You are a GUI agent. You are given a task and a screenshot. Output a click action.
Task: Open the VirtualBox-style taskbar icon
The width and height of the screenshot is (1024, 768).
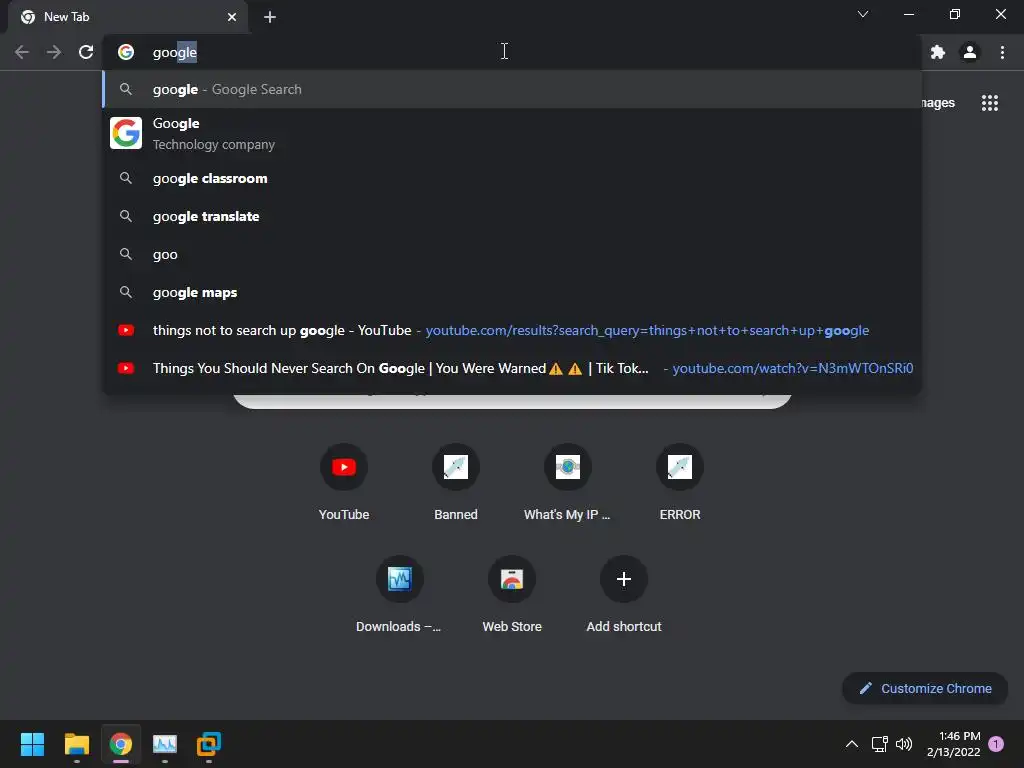tap(209, 744)
